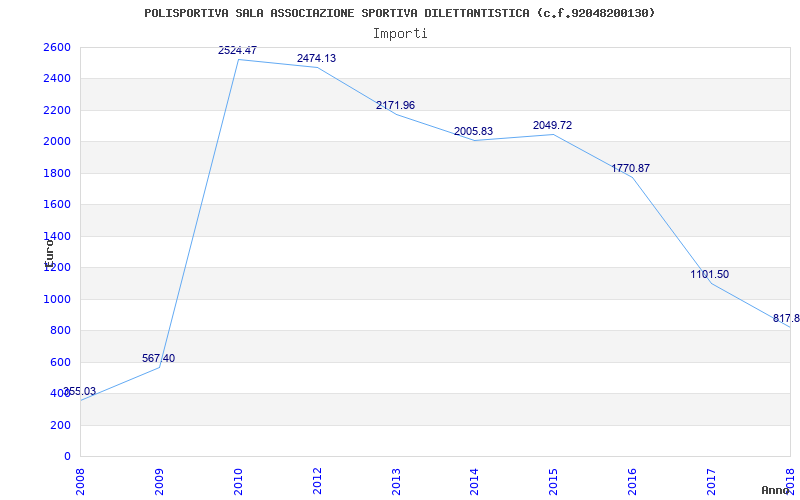
Task: Click x-axis year 2008
Action: point(81,482)
